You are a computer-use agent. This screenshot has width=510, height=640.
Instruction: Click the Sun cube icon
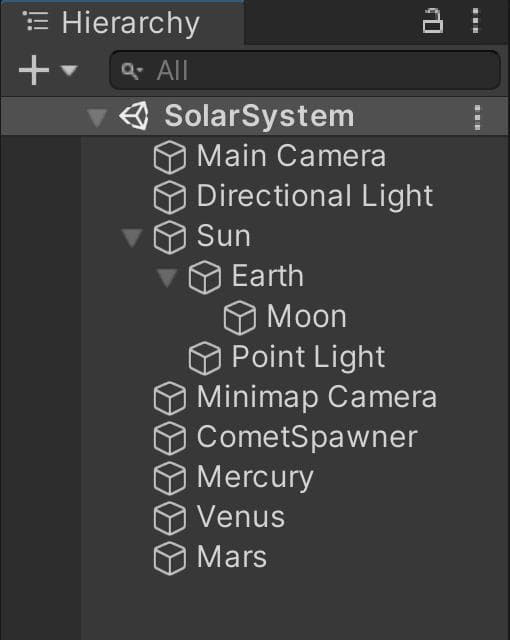170,237
